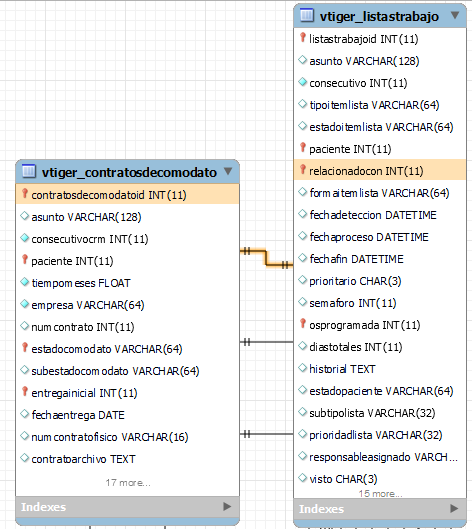Viewport: 472px width, 529px height.
Task: Click diamond icon of historial TEXT column
Action: pyautogui.click(x=303, y=368)
